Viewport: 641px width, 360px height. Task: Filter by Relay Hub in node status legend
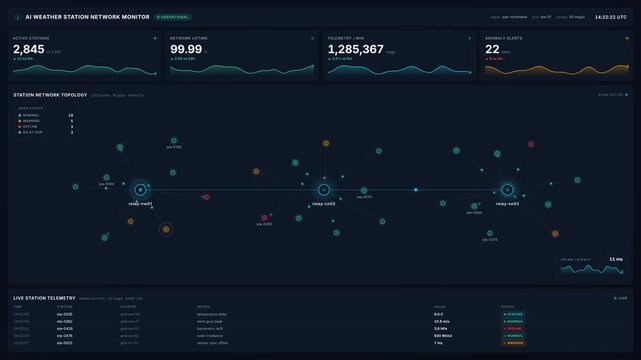[x=45, y=132]
